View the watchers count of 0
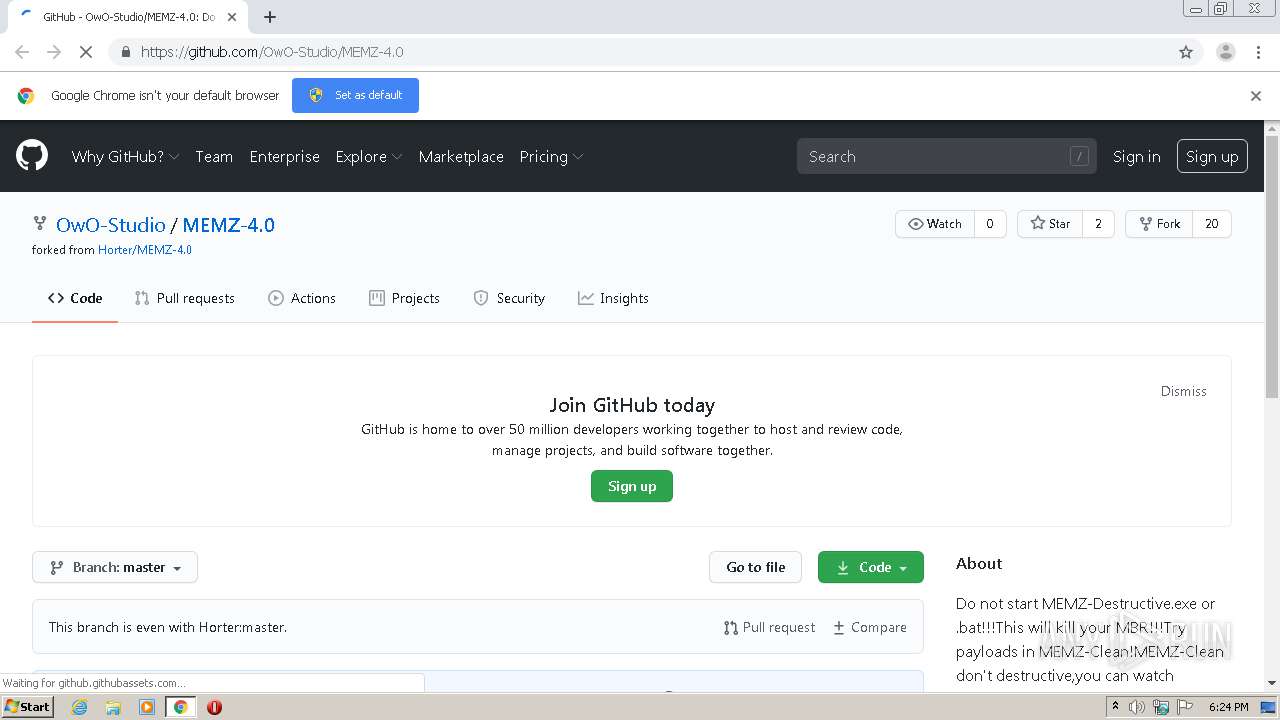 tap(990, 224)
